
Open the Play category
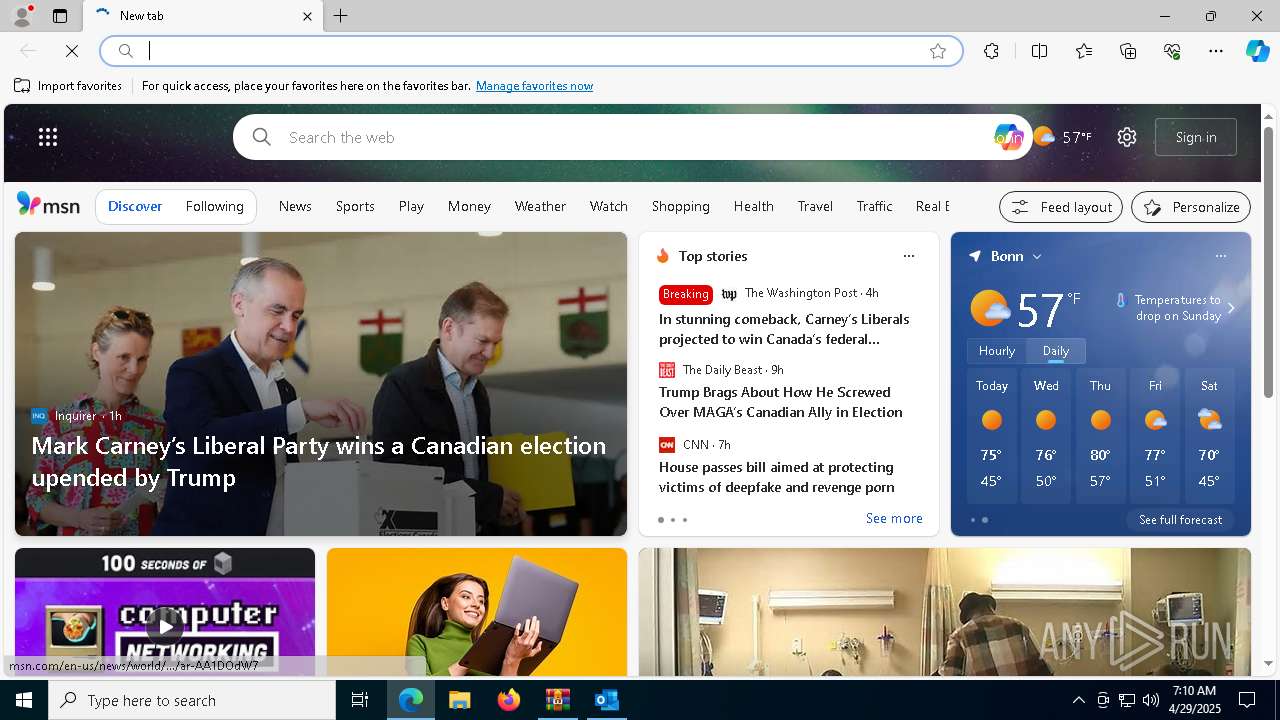tap(411, 206)
